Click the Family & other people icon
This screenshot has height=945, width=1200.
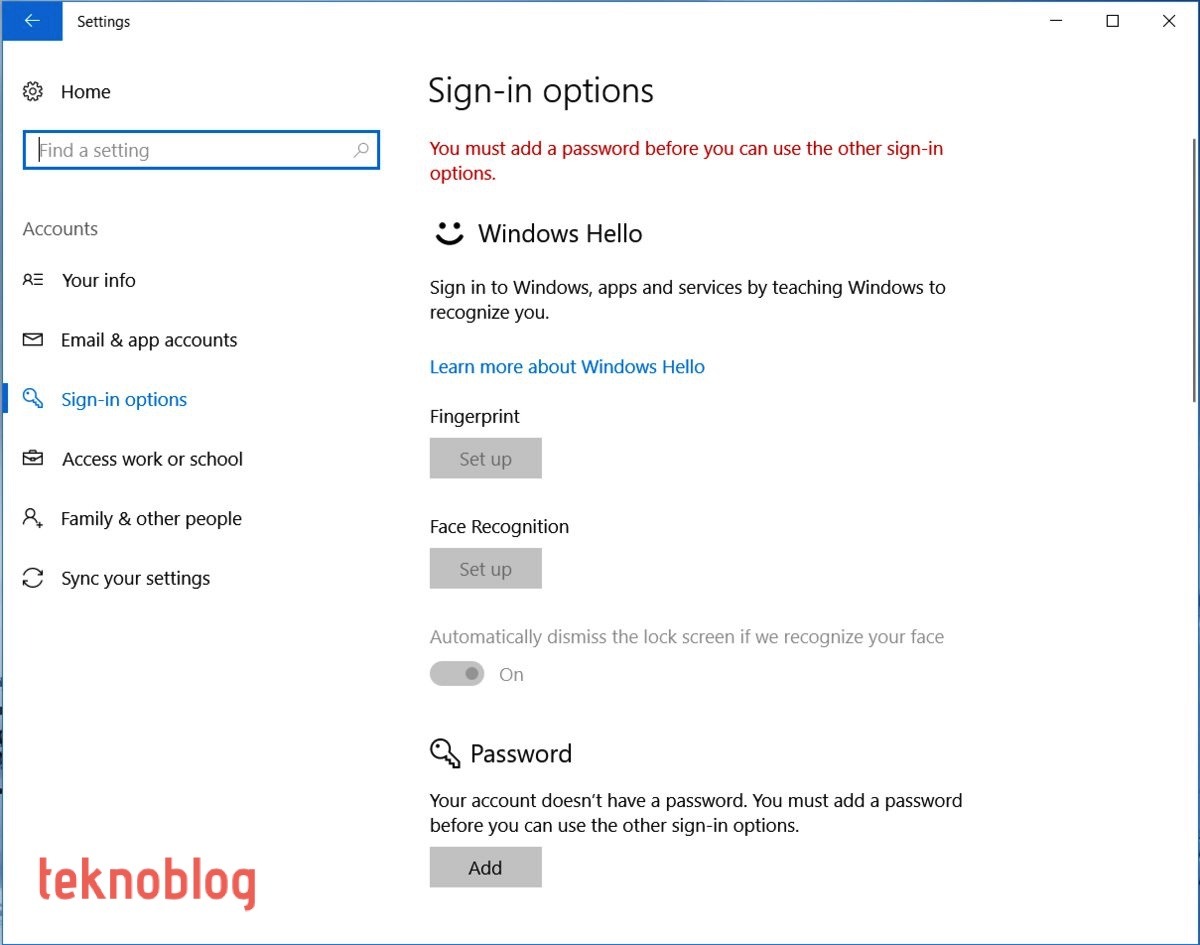pyautogui.click(x=33, y=518)
